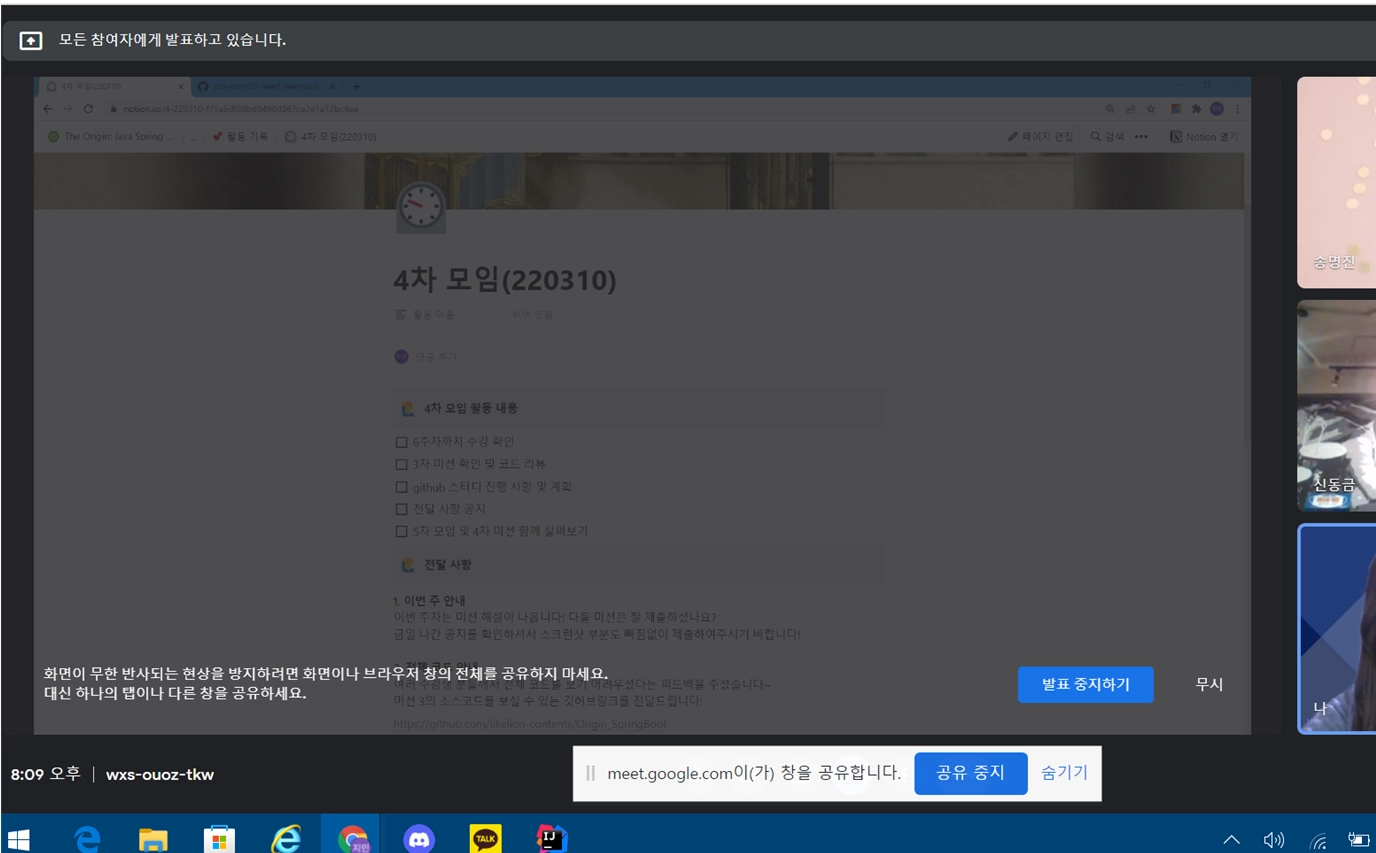The height and width of the screenshot is (853, 1376).
Task: Grab the sharing bar drag handle
Action: tap(590, 773)
